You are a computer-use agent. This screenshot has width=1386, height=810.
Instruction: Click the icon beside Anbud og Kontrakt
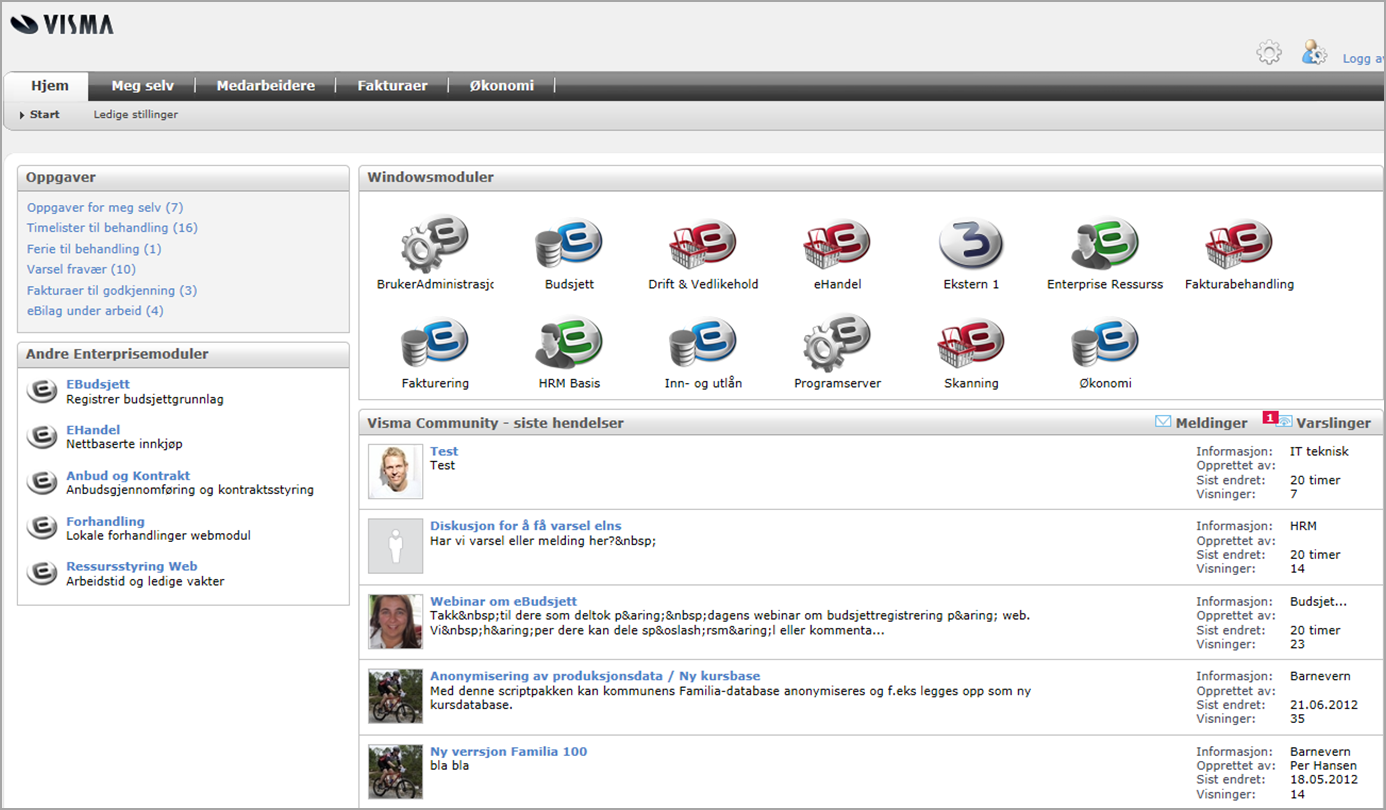point(42,482)
